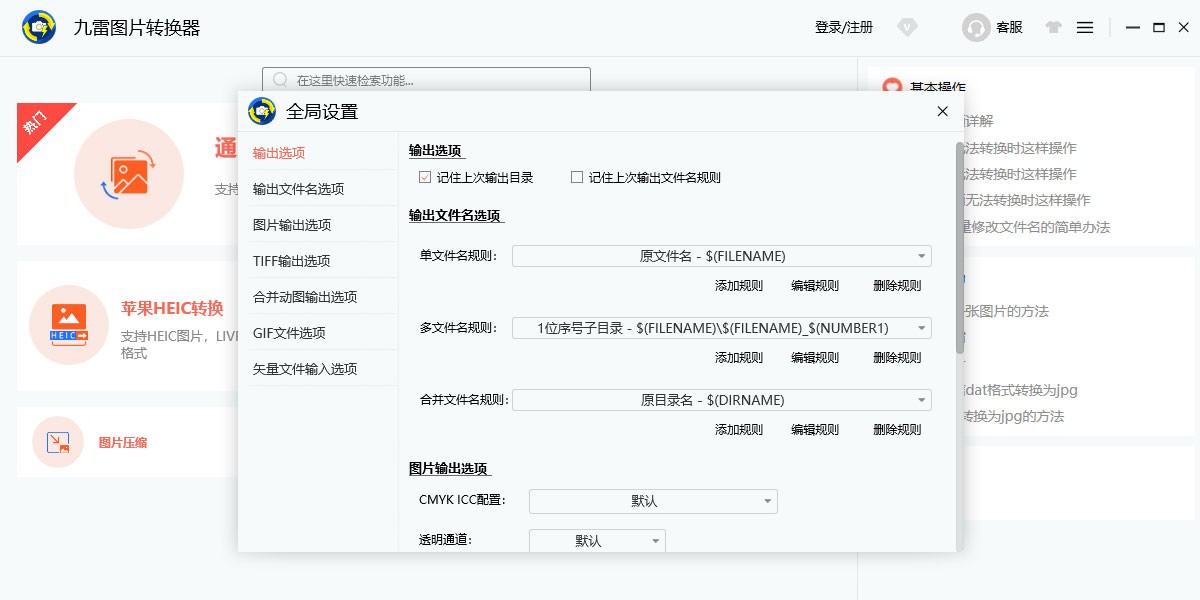Uncheck 记住上次输出目录 checkbox
The height and width of the screenshot is (600, 1200).
425,177
